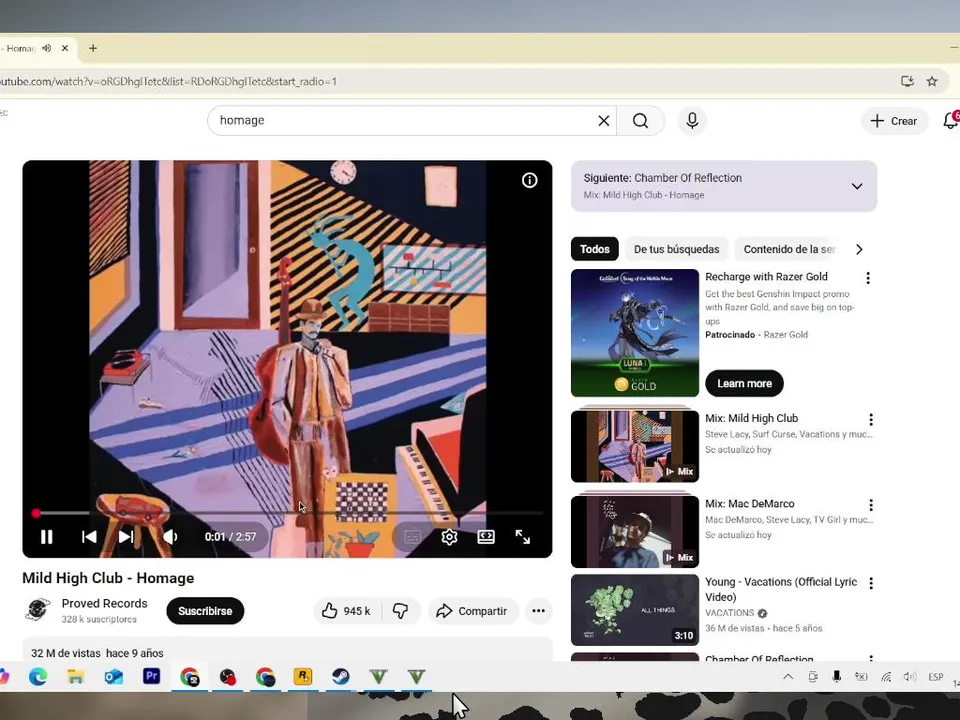Click Learn more on Razer ad

[x=744, y=383]
